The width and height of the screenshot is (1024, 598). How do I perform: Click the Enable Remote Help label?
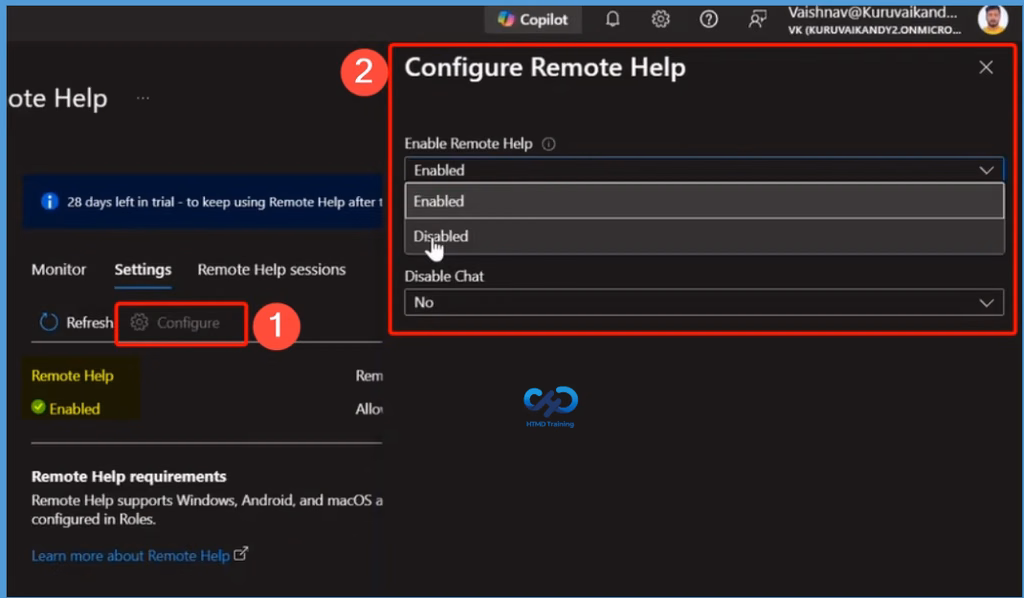coord(468,144)
